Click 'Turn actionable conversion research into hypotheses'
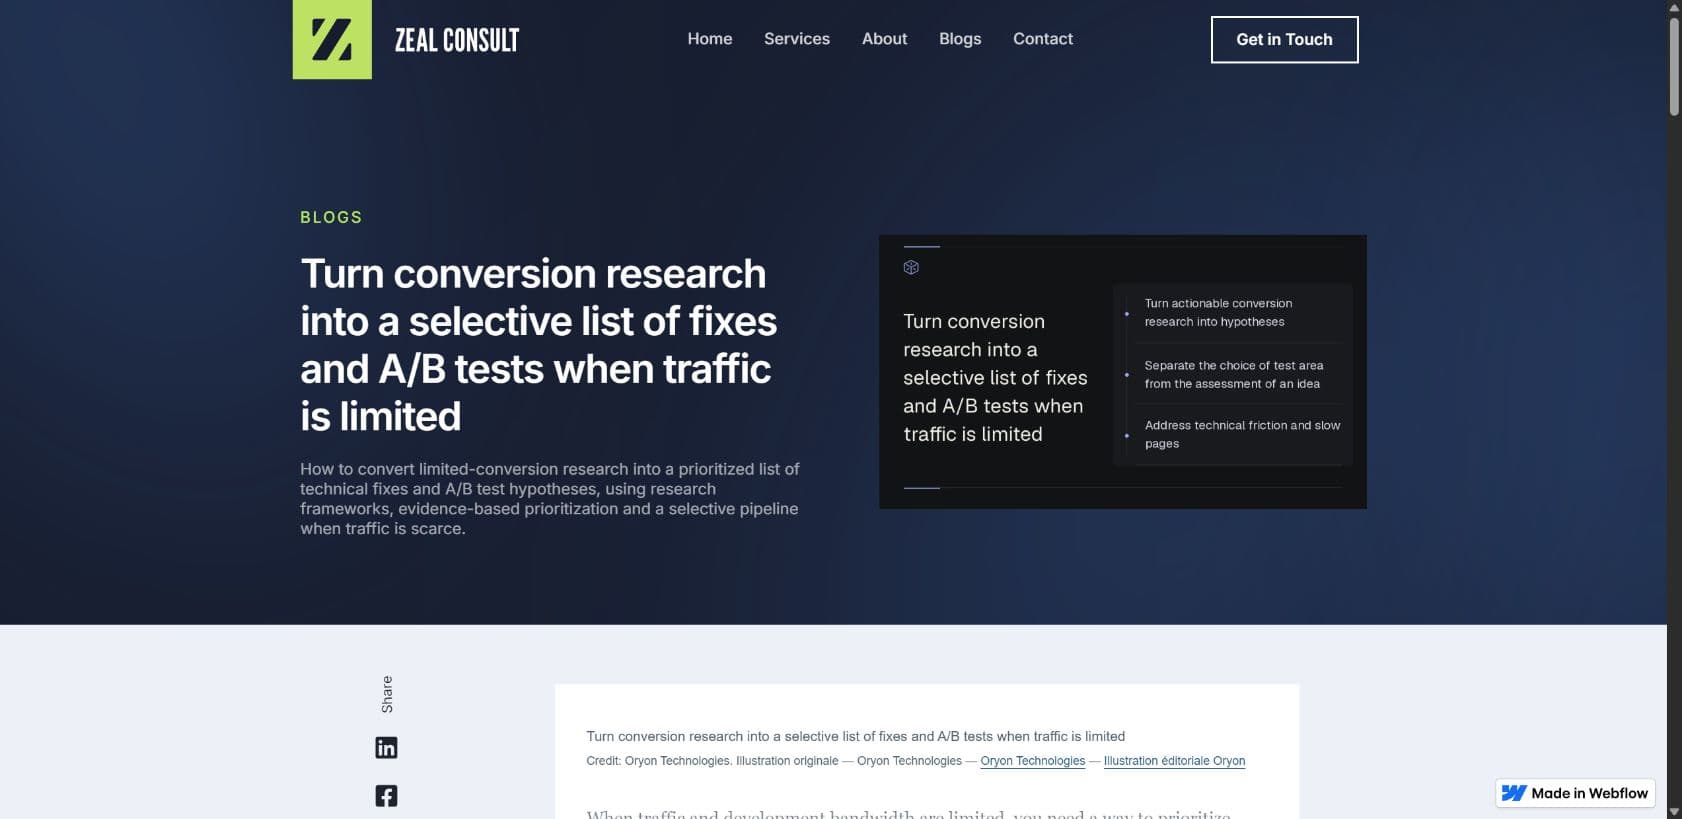This screenshot has height=819, width=1682. click(x=1218, y=312)
